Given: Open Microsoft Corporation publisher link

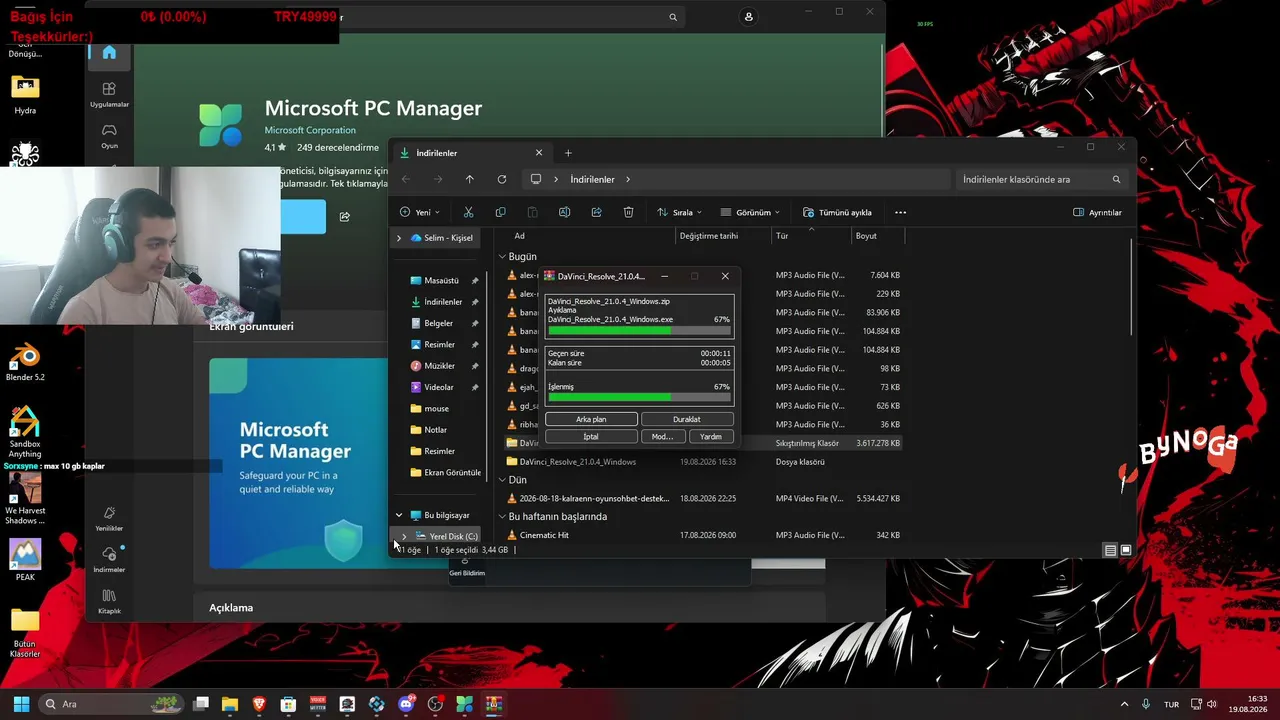Looking at the screenshot, I should tap(310, 130).
